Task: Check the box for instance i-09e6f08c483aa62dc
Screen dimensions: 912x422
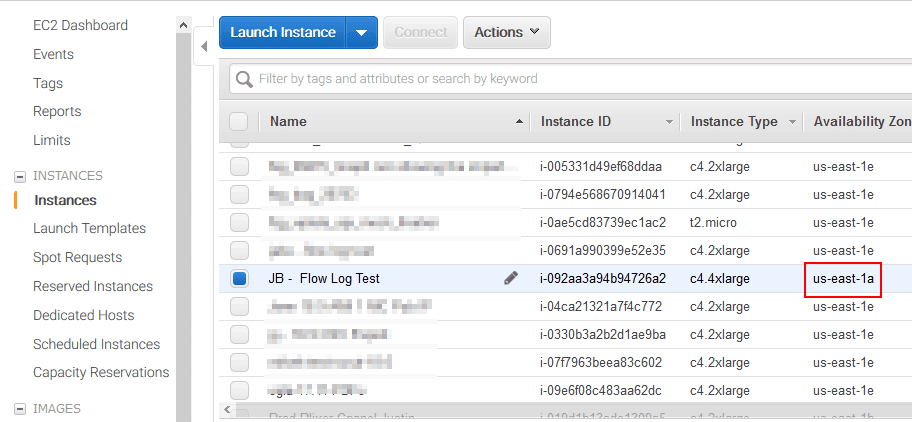Action: click(x=239, y=390)
